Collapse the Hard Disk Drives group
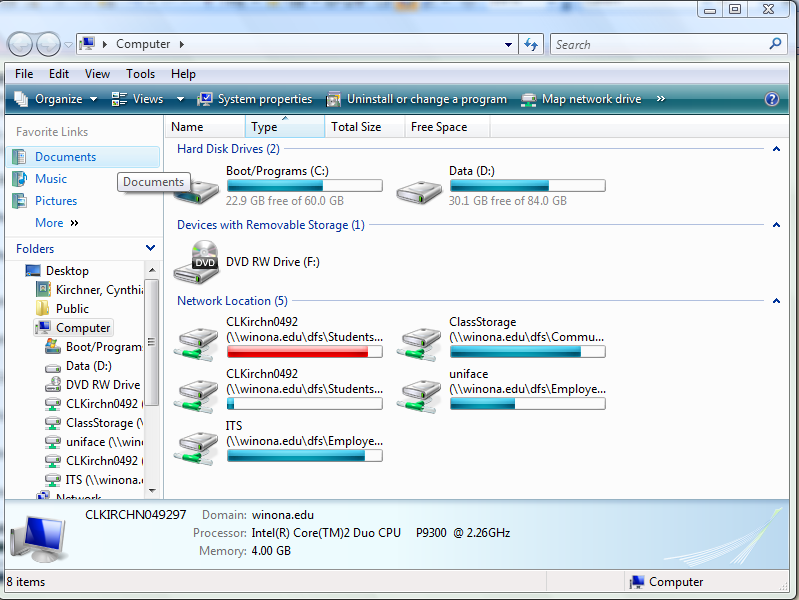This screenshot has height=600, width=799. coord(776,149)
